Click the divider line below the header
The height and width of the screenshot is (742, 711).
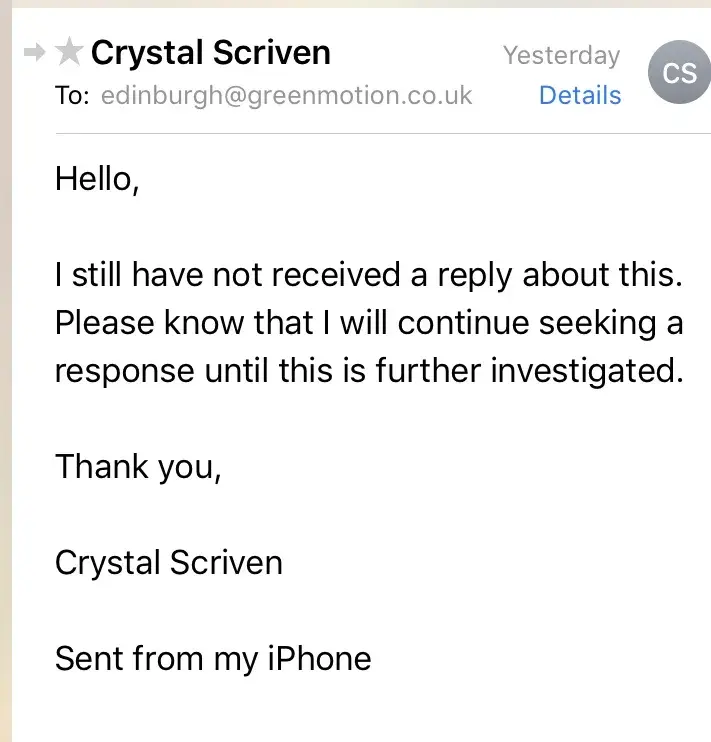point(360,133)
